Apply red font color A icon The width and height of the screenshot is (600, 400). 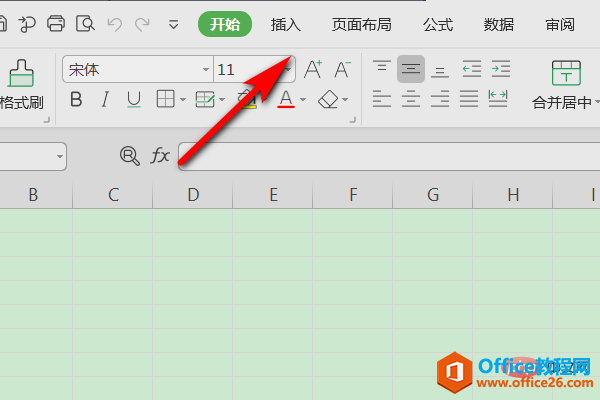coord(286,99)
